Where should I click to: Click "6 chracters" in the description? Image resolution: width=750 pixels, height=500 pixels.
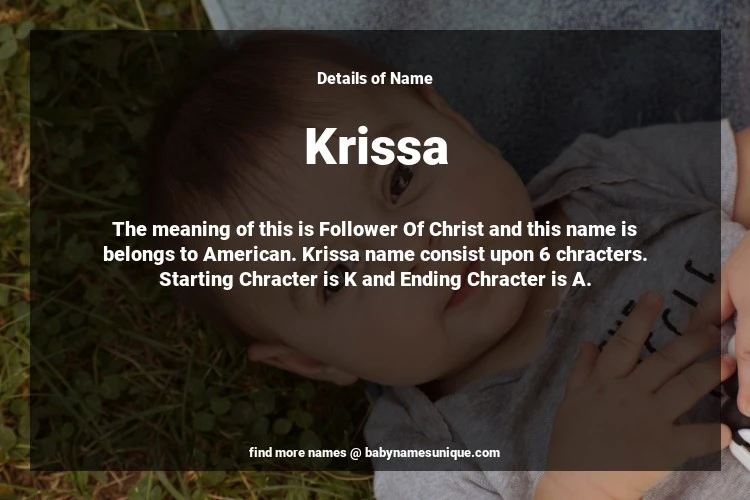593,254
